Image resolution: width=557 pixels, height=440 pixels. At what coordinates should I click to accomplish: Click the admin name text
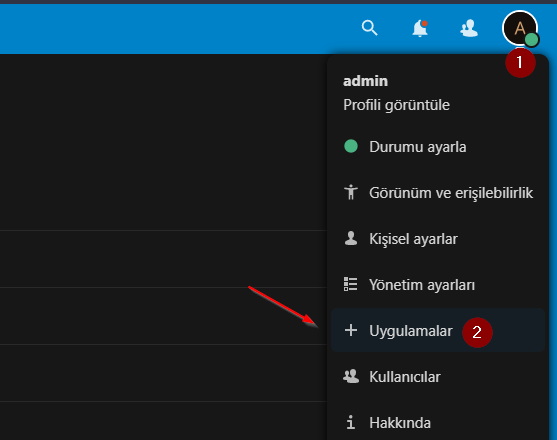point(365,81)
